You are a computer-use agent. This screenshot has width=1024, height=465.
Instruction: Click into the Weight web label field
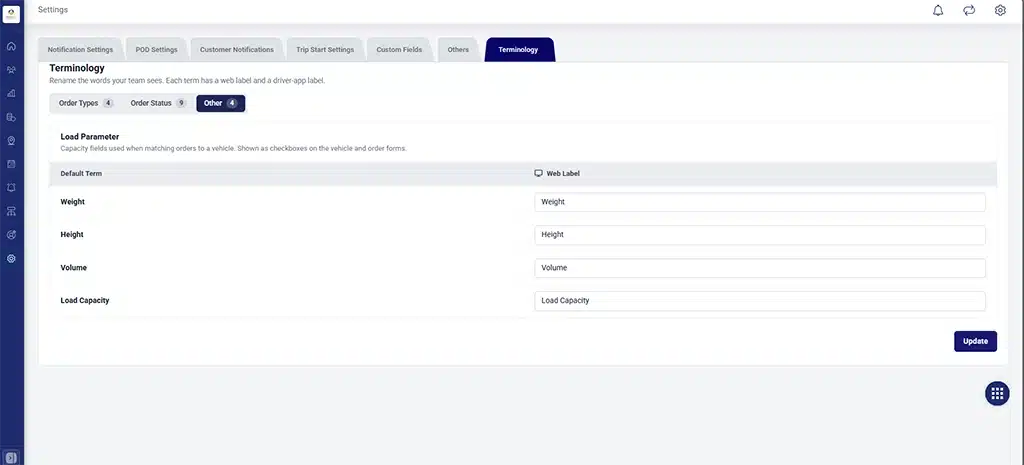(760, 202)
